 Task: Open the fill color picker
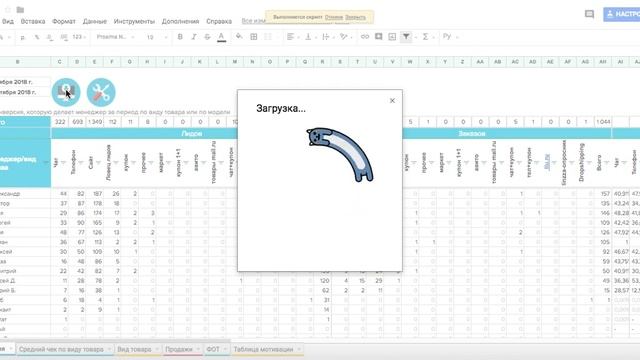point(239,37)
